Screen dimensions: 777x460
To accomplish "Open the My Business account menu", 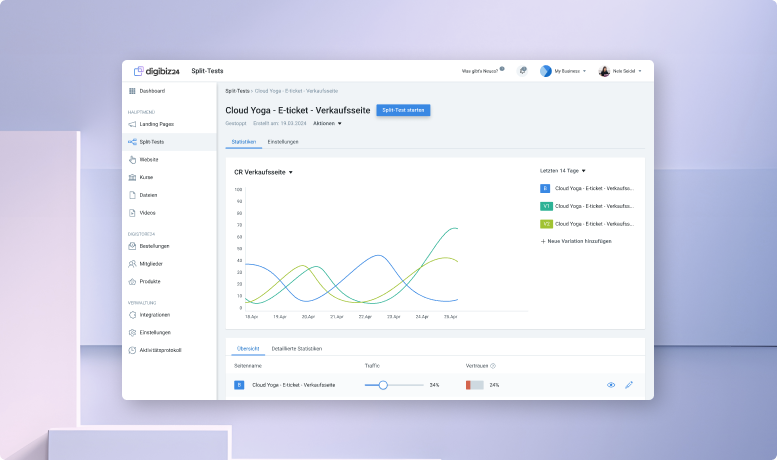I will [x=563, y=71].
